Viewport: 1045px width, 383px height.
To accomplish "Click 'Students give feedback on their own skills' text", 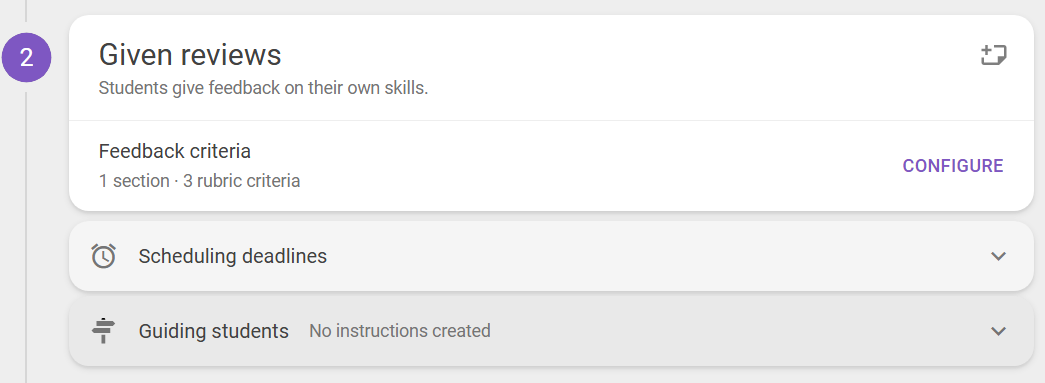I will 263,88.
